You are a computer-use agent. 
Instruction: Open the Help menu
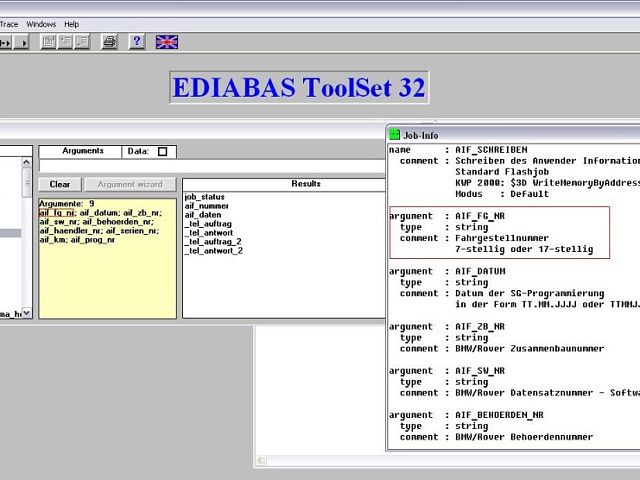(71, 24)
